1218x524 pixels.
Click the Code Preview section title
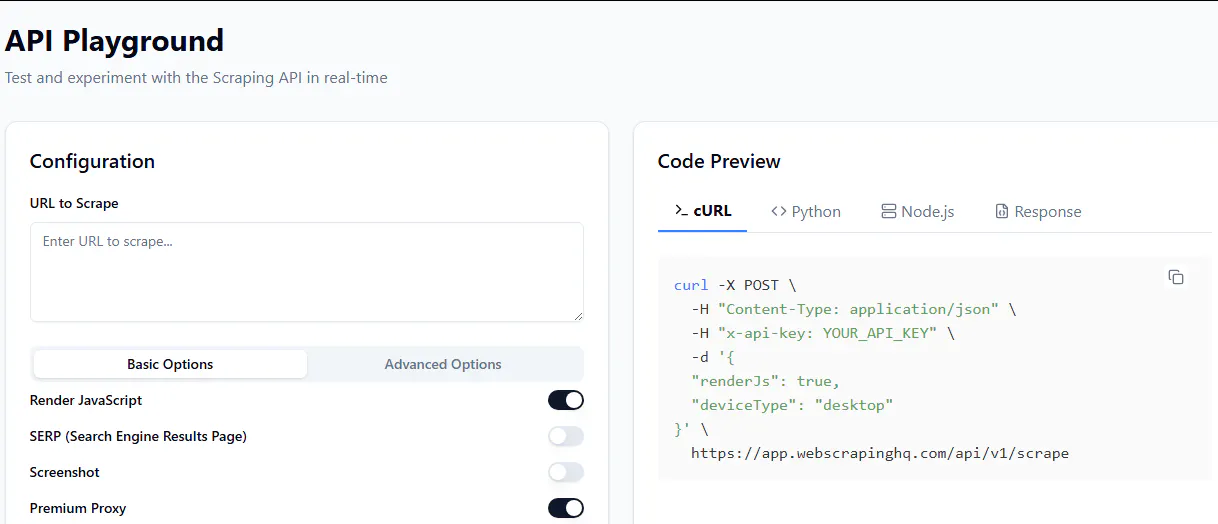click(x=719, y=161)
